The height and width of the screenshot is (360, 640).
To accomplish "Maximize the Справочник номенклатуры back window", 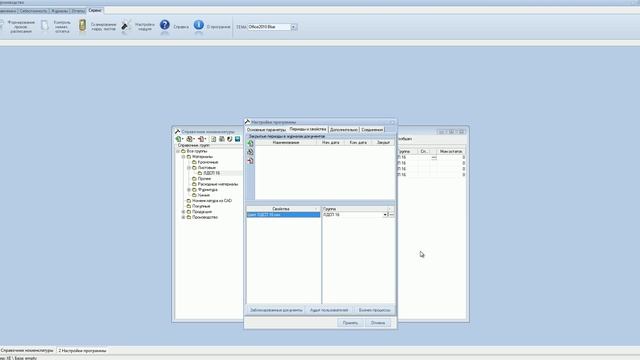I will point(451,132).
